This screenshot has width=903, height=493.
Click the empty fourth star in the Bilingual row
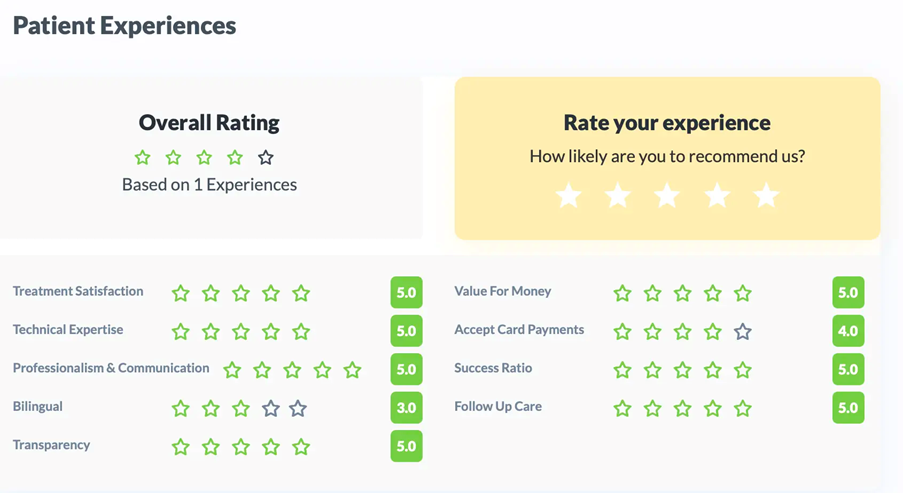[271, 409]
